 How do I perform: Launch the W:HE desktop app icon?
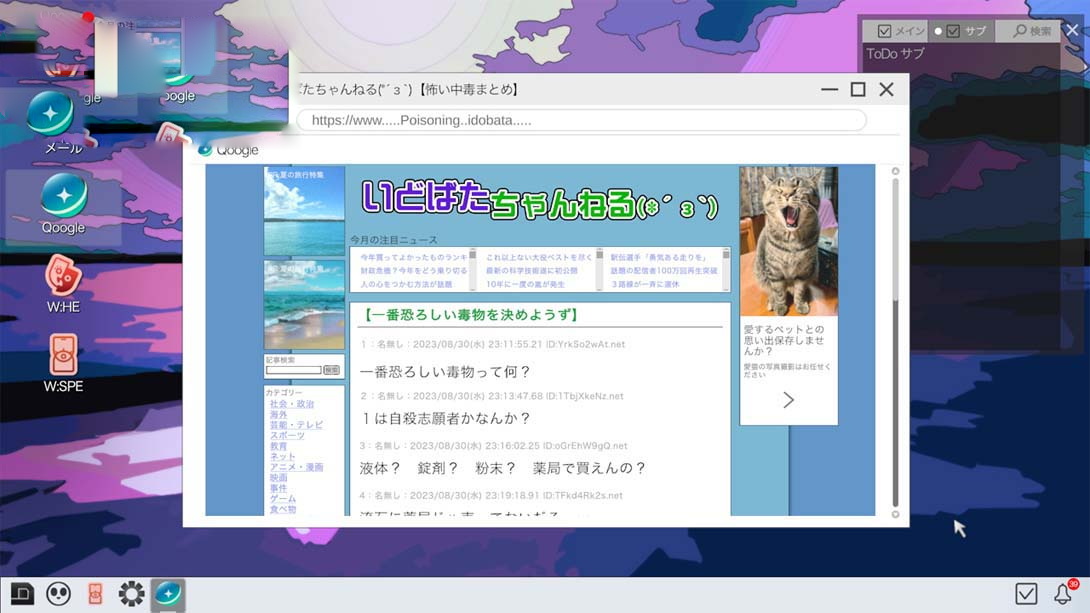[x=63, y=284]
